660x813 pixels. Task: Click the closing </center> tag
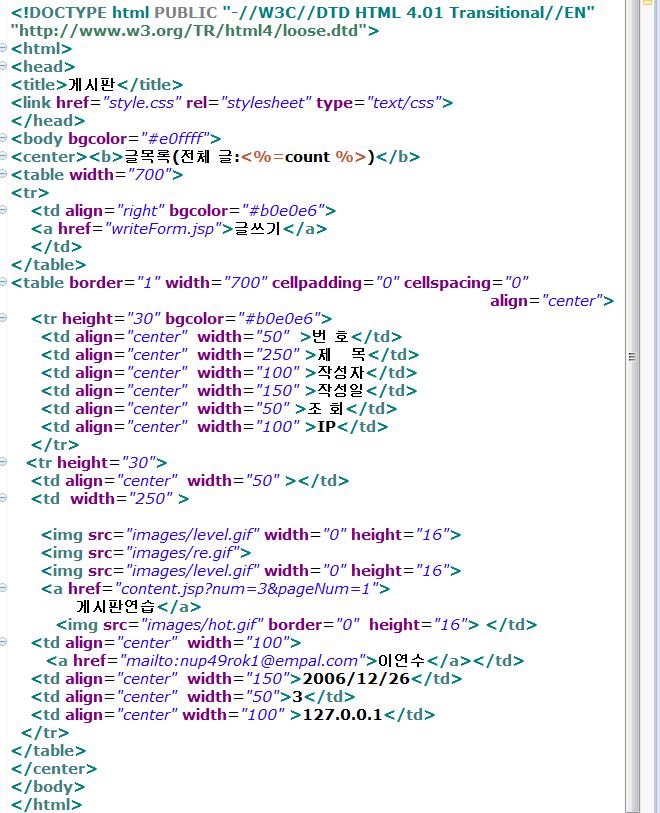(x=54, y=768)
